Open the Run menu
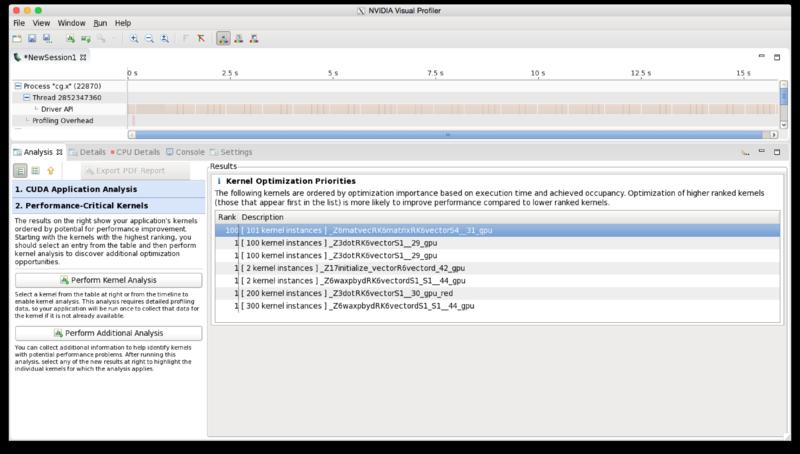The height and width of the screenshot is (454, 800). [100, 23]
